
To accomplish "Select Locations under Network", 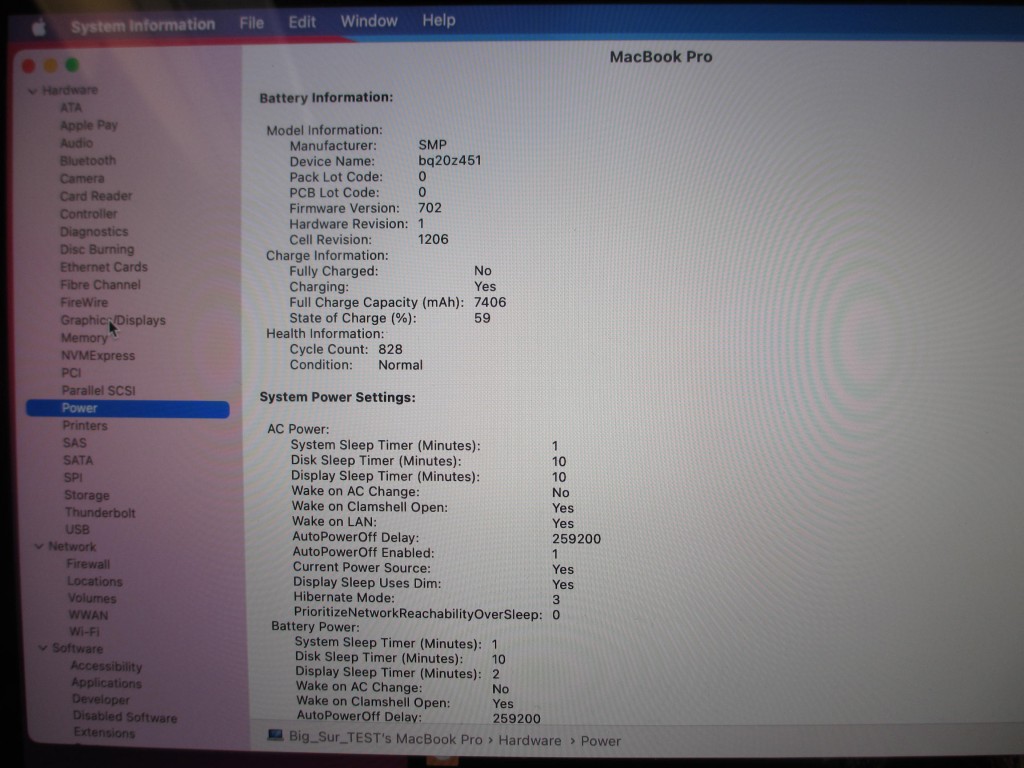I will point(95,581).
